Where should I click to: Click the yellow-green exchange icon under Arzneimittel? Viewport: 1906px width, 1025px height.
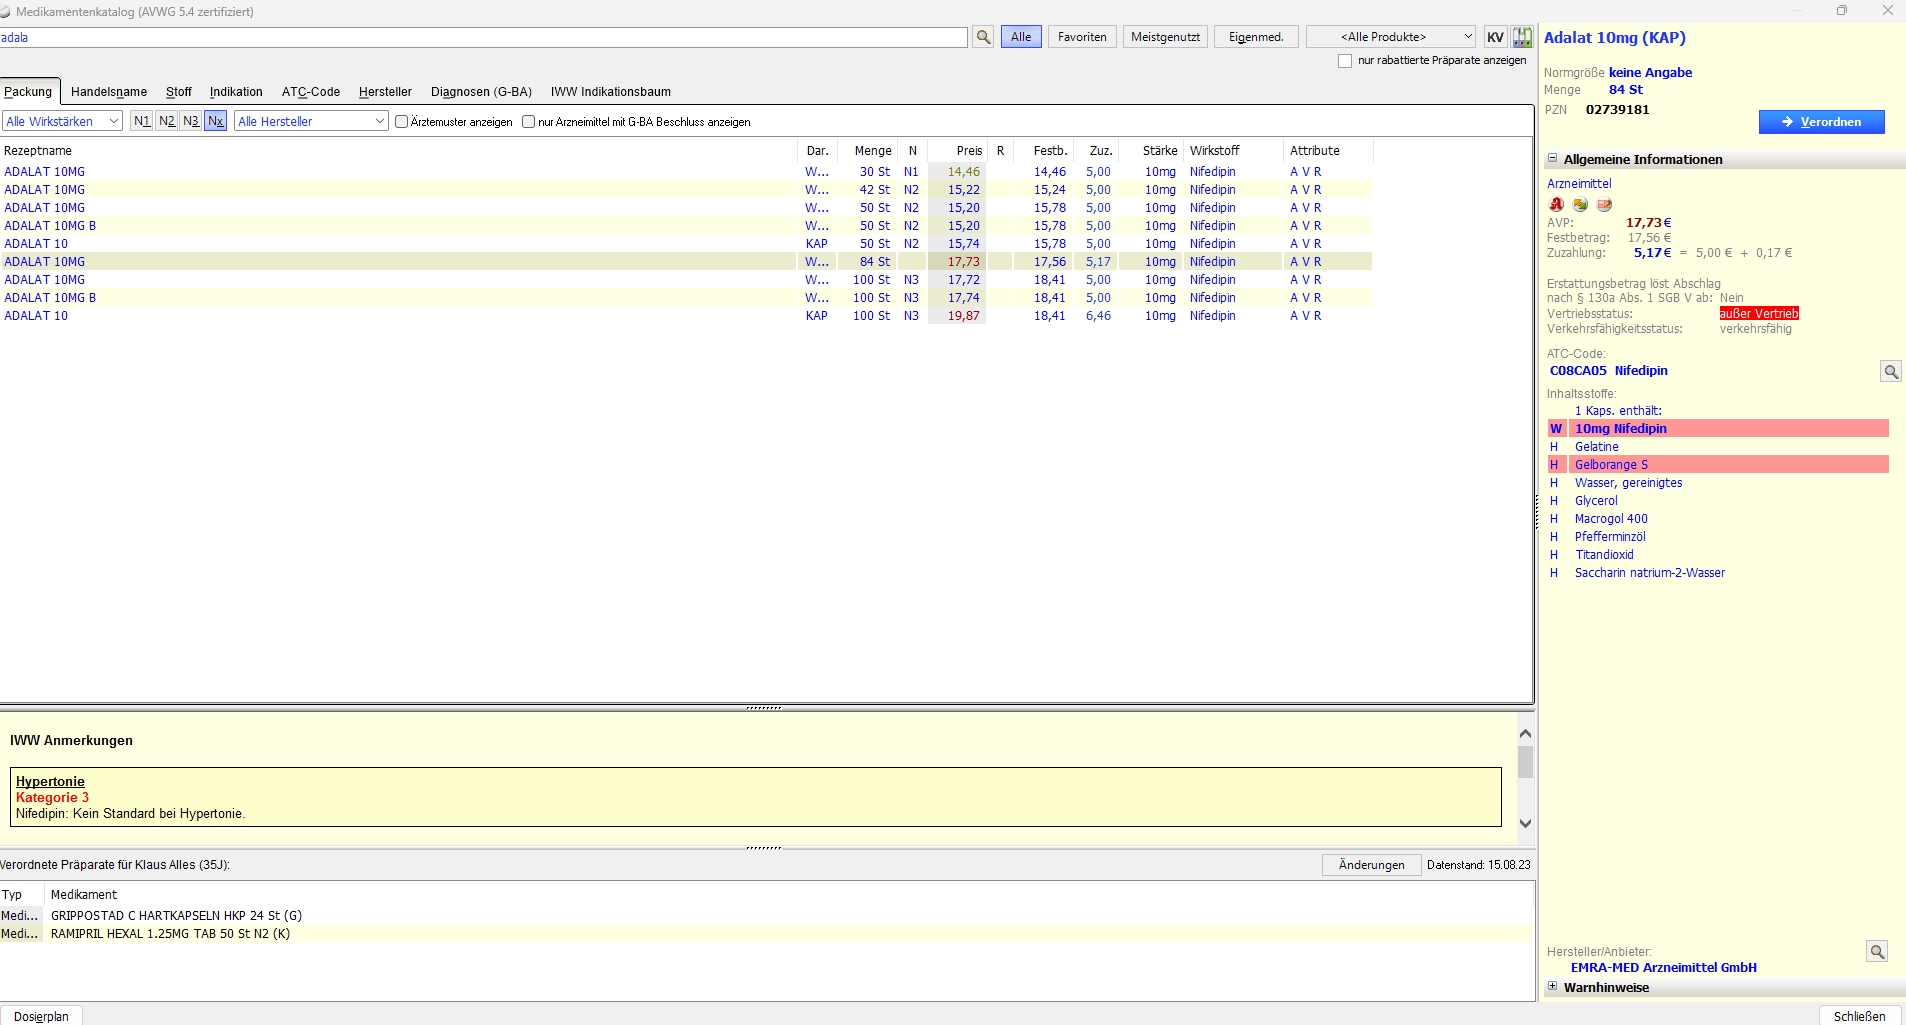1580,205
